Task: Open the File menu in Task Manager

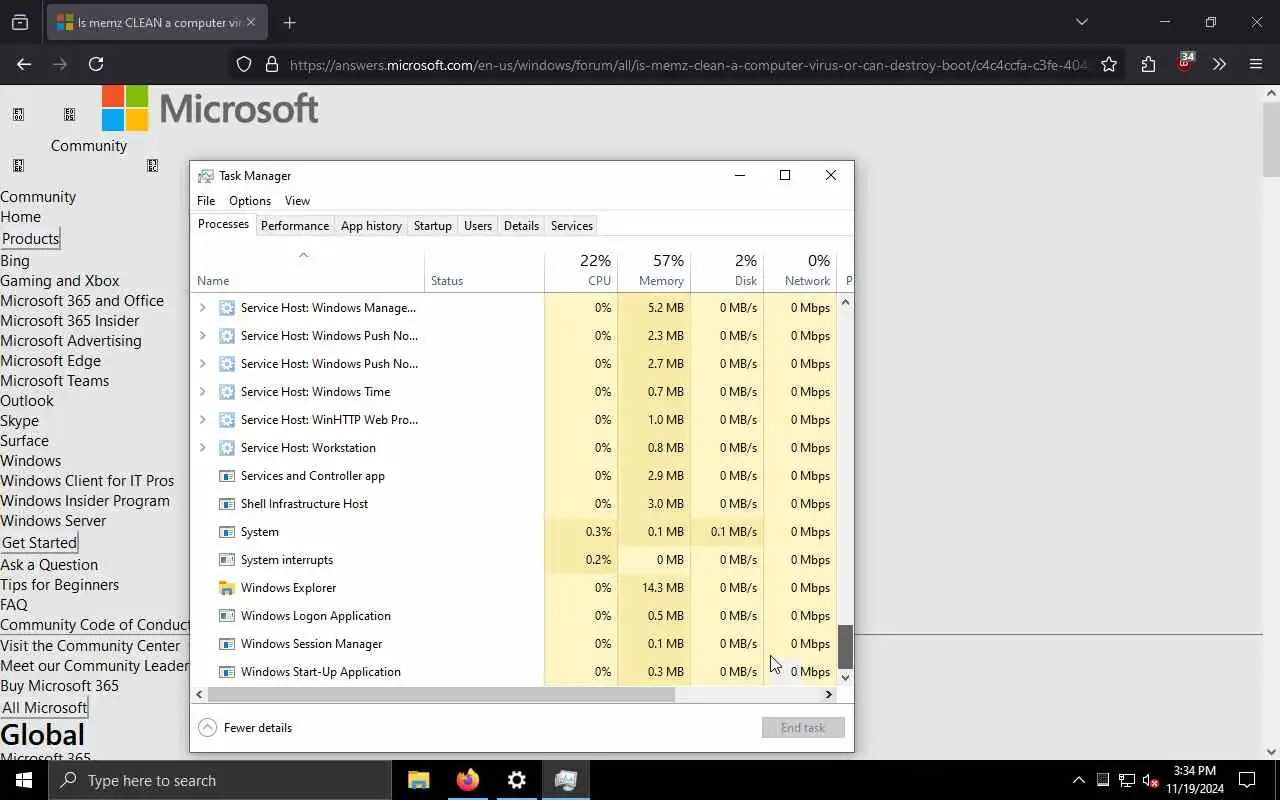Action: click(206, 201)
